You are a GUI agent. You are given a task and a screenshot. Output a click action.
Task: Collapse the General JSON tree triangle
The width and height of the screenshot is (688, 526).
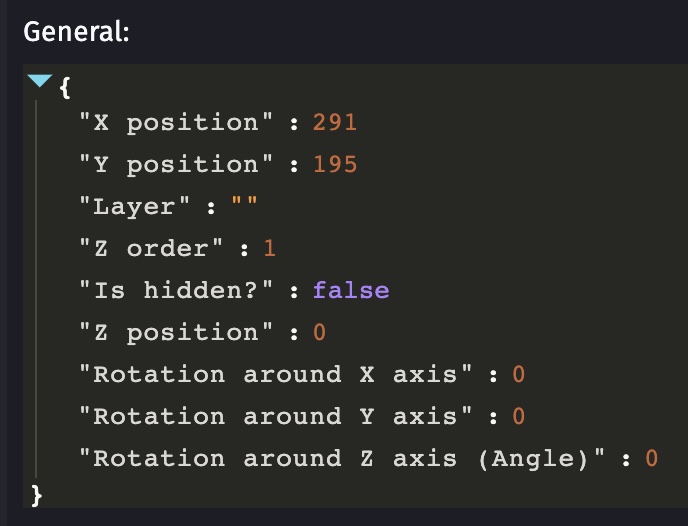[39, 81]
